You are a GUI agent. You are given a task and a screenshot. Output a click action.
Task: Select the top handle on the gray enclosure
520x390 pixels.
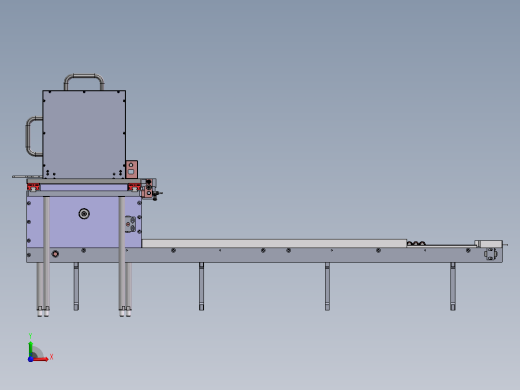tap(84, 82)
